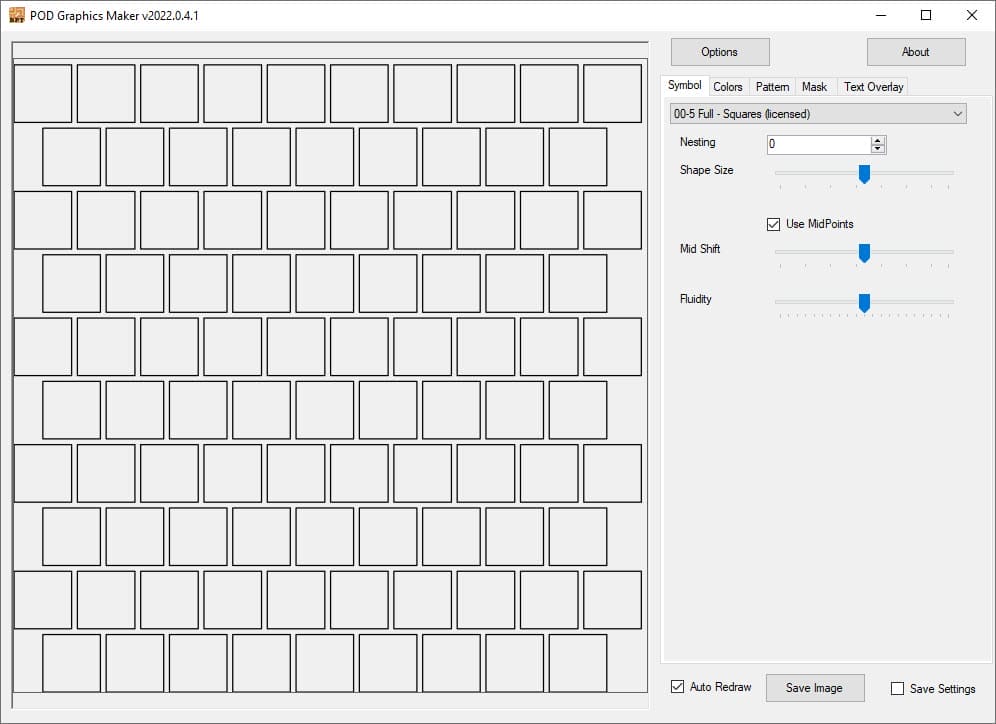This screenshot has width=996, height=724.
Task: Toggle the Use MidPoints checkbox
Action: tap(773, 224)
